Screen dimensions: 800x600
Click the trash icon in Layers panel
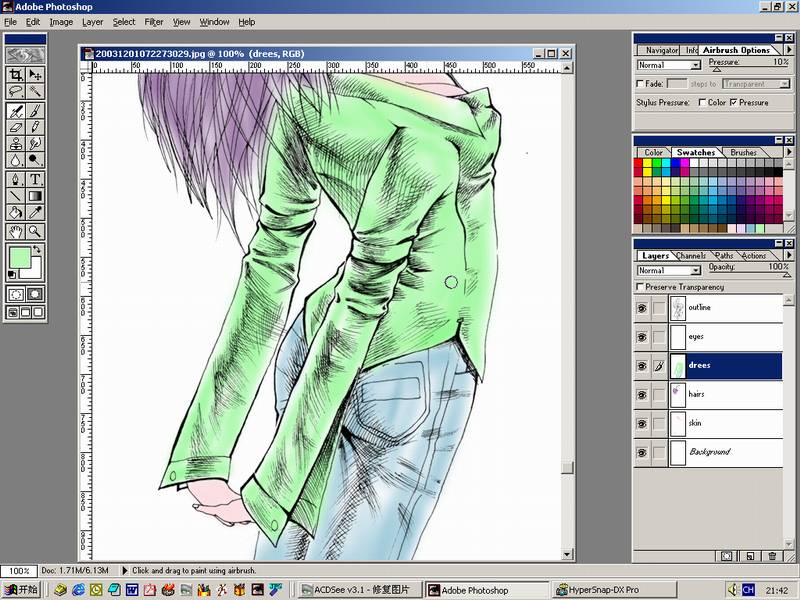(772, 556)
